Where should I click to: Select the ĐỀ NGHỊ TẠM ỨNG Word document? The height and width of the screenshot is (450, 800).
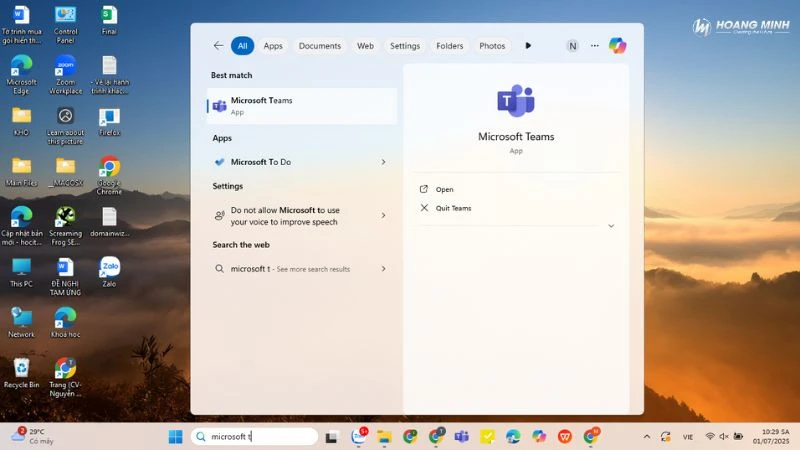click(65, 277)
